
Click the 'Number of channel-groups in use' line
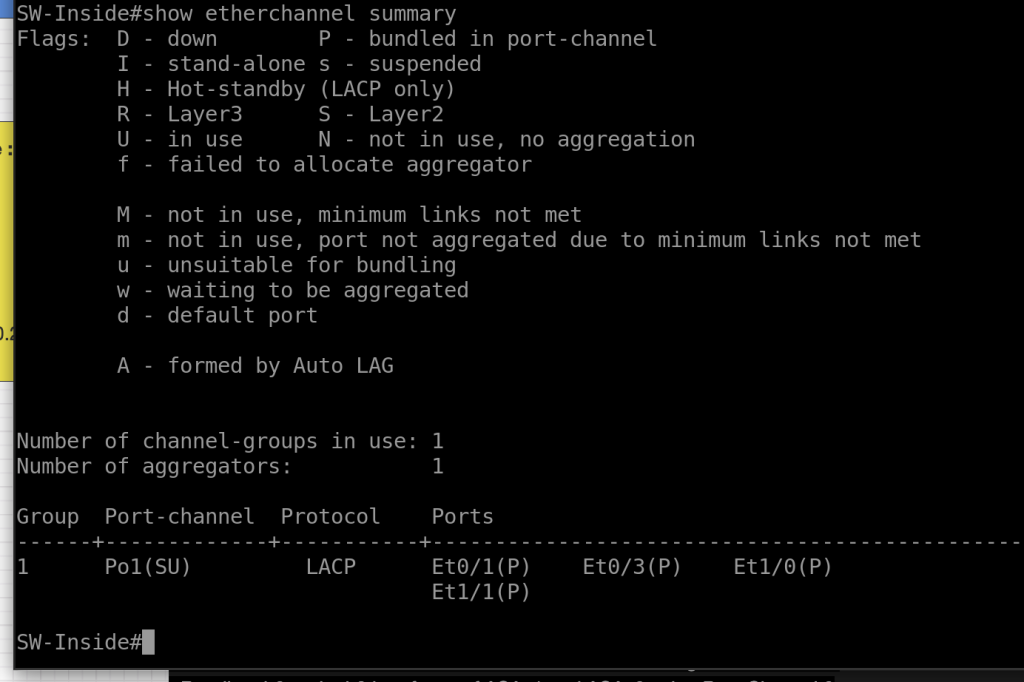tap(229, 441)
